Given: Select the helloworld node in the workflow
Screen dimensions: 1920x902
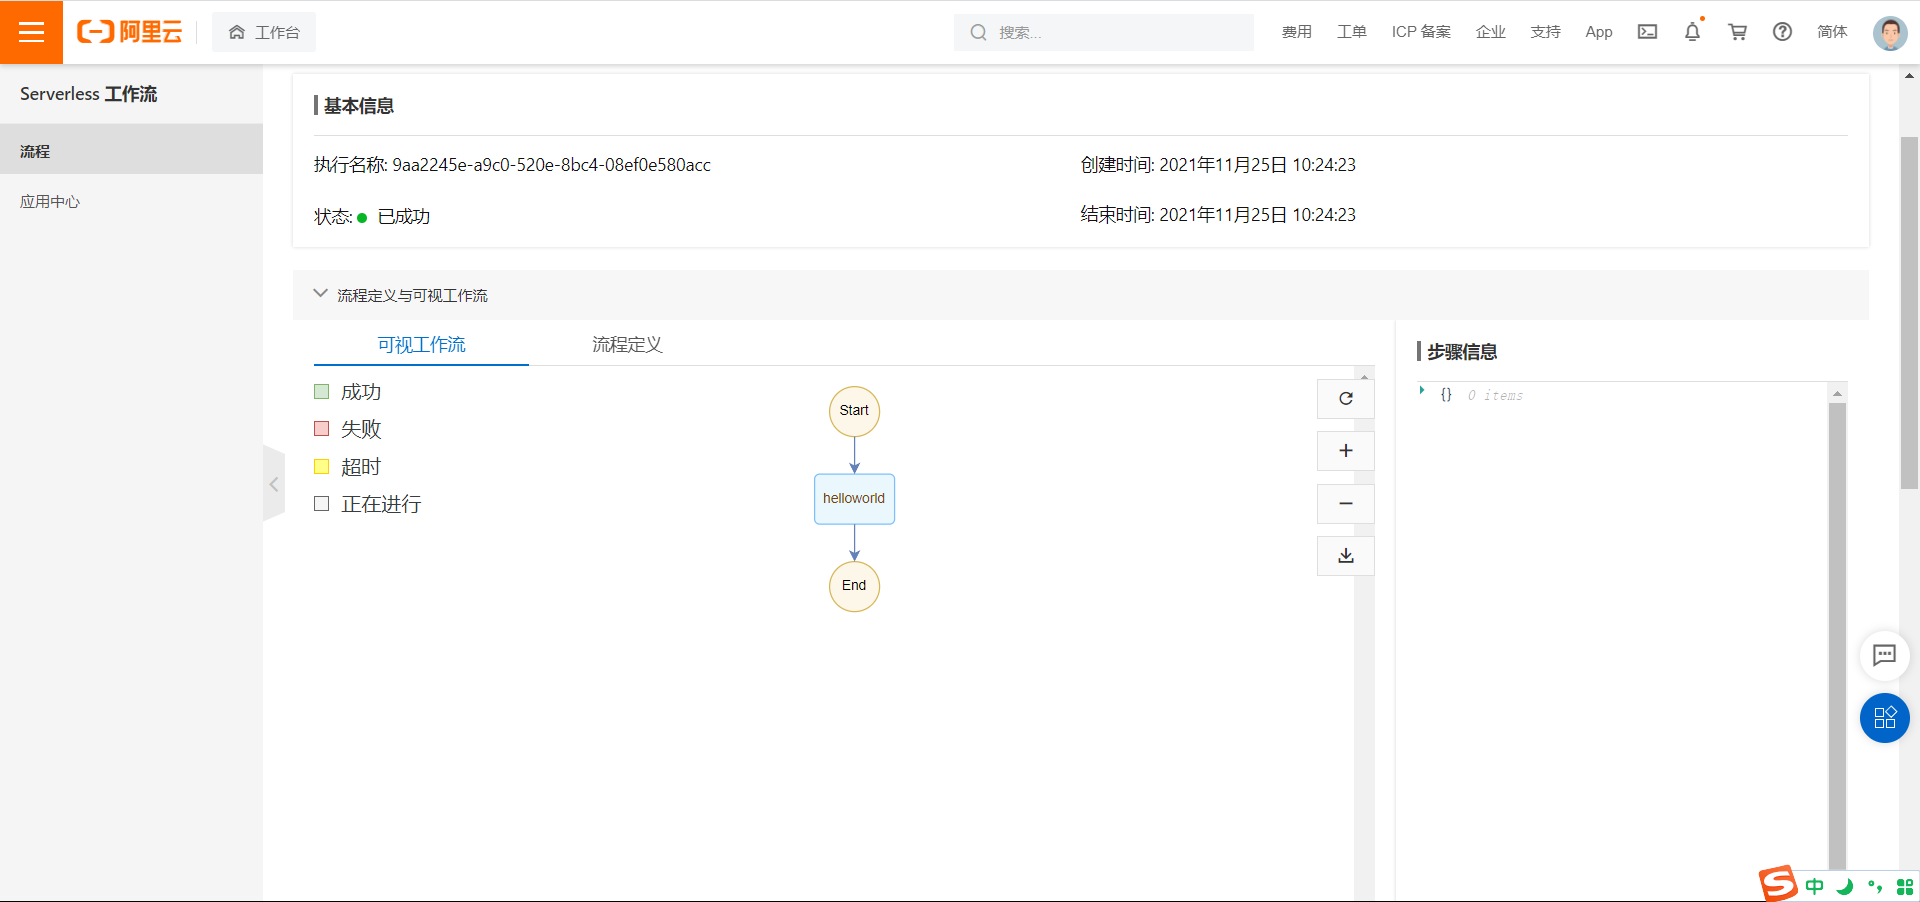Looking at the screenshot, I should 853,498.
